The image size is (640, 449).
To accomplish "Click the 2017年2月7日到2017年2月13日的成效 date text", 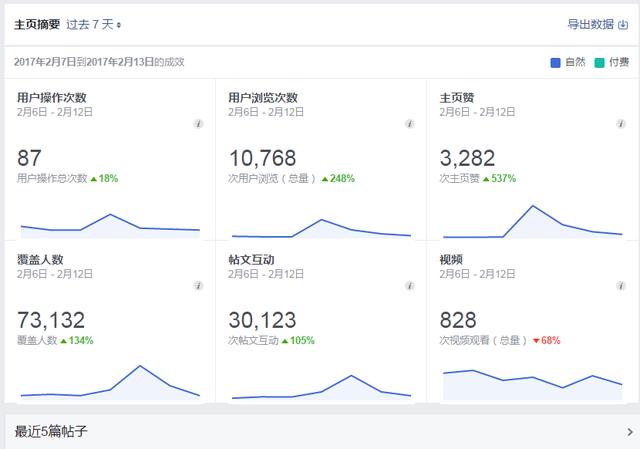I will (x=99, y=62).
